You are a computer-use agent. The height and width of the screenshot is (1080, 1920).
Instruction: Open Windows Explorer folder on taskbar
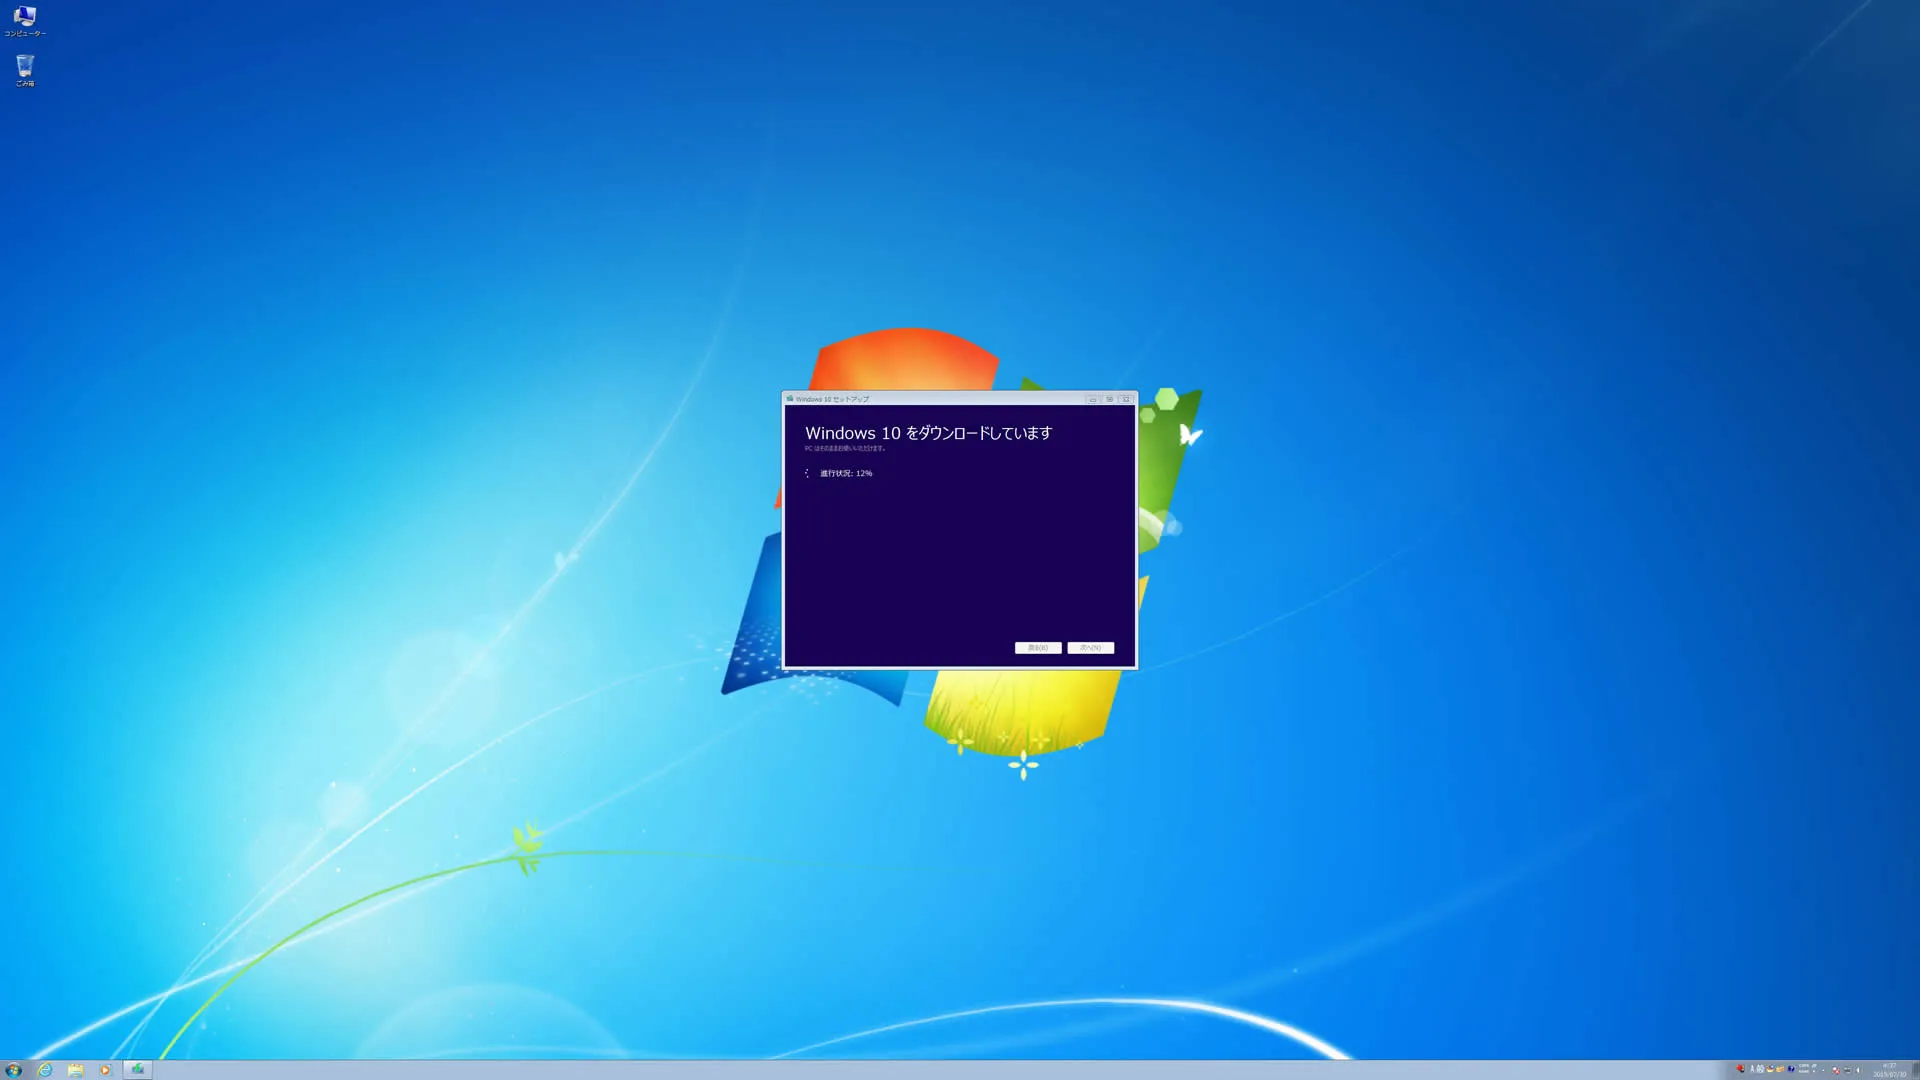pyautogui.click(x=75, y=1070)
